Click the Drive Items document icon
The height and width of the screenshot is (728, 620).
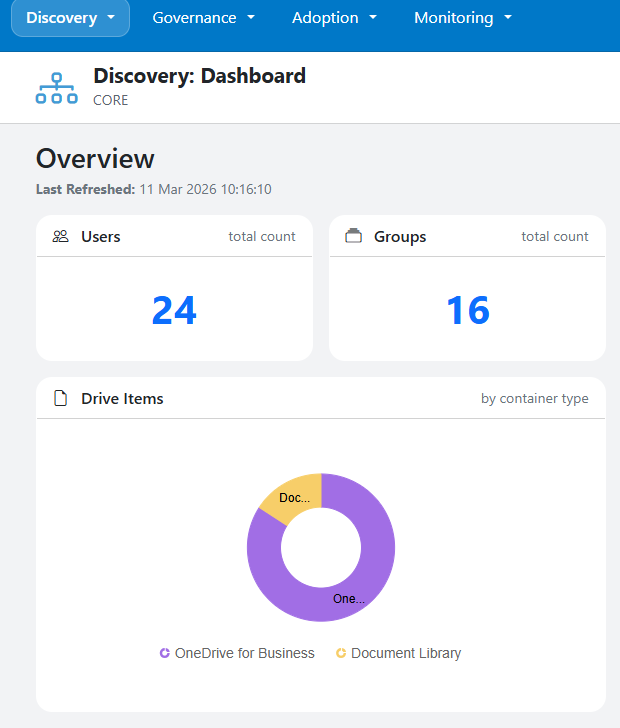[60, 398]
